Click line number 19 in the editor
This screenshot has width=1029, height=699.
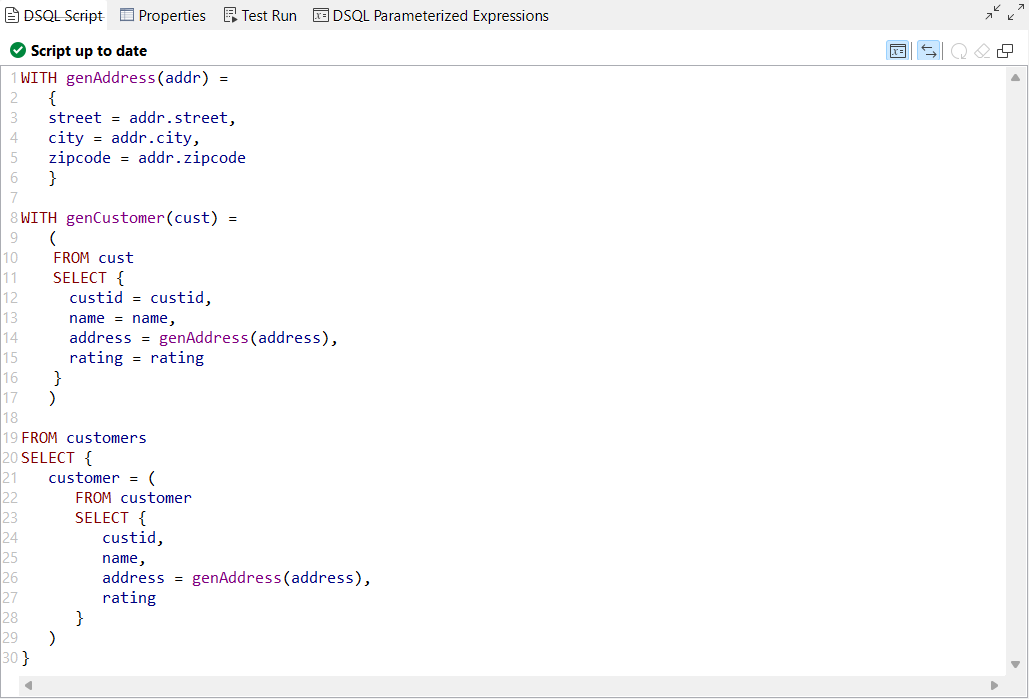pos(11,437)
